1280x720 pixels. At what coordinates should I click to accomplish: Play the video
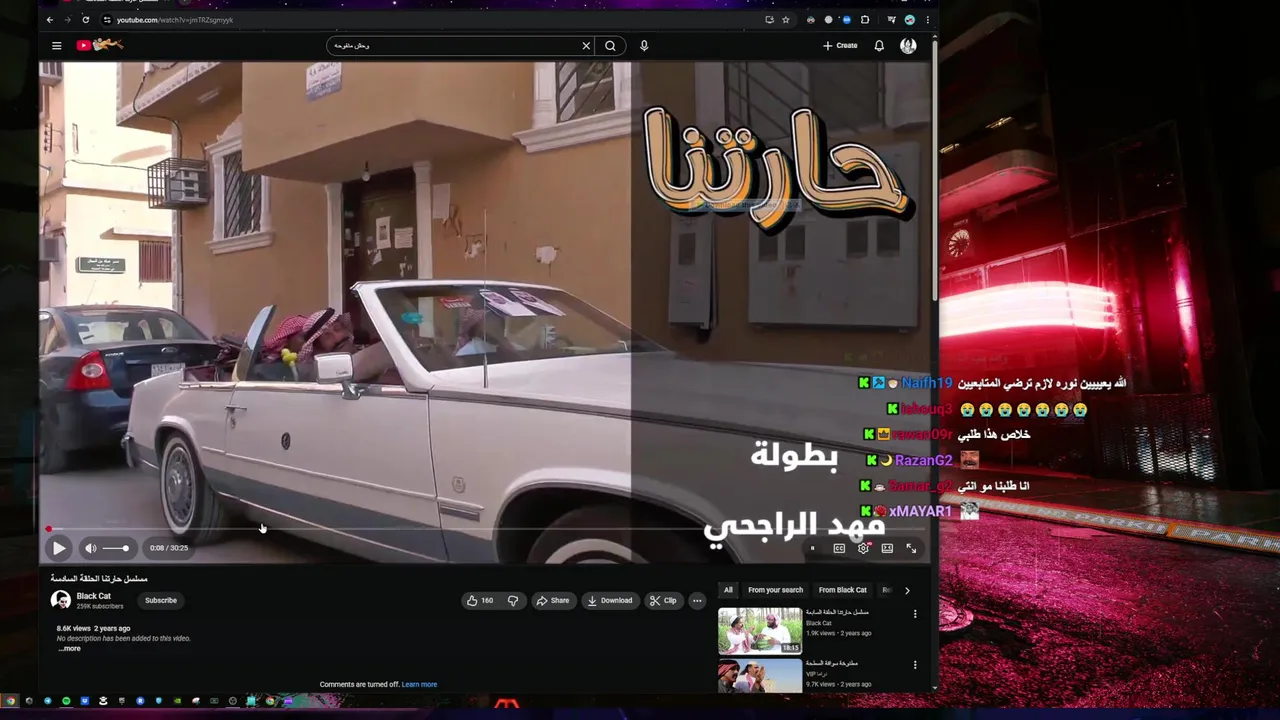click(59, 548)
